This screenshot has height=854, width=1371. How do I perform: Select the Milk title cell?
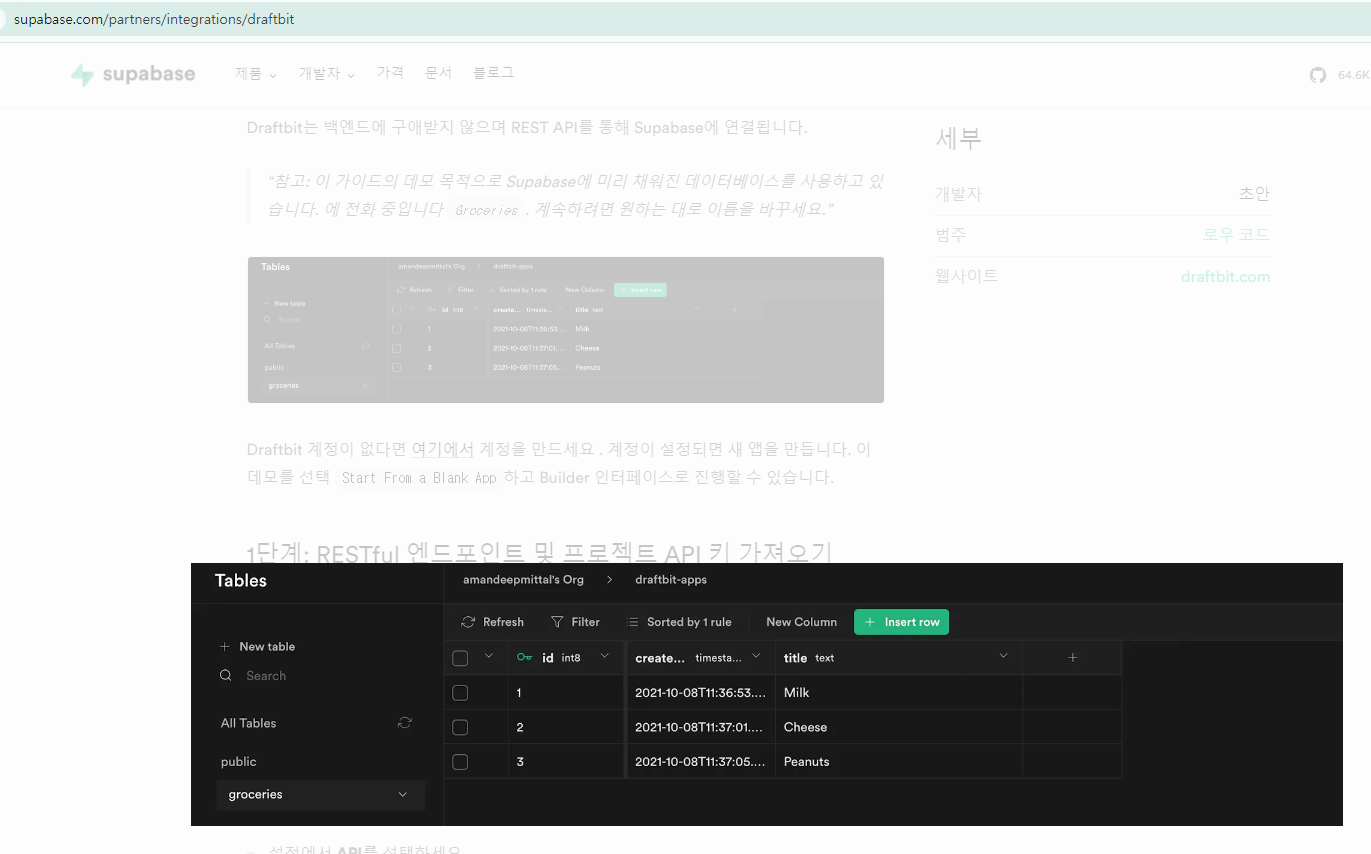[x=899, y=693]
